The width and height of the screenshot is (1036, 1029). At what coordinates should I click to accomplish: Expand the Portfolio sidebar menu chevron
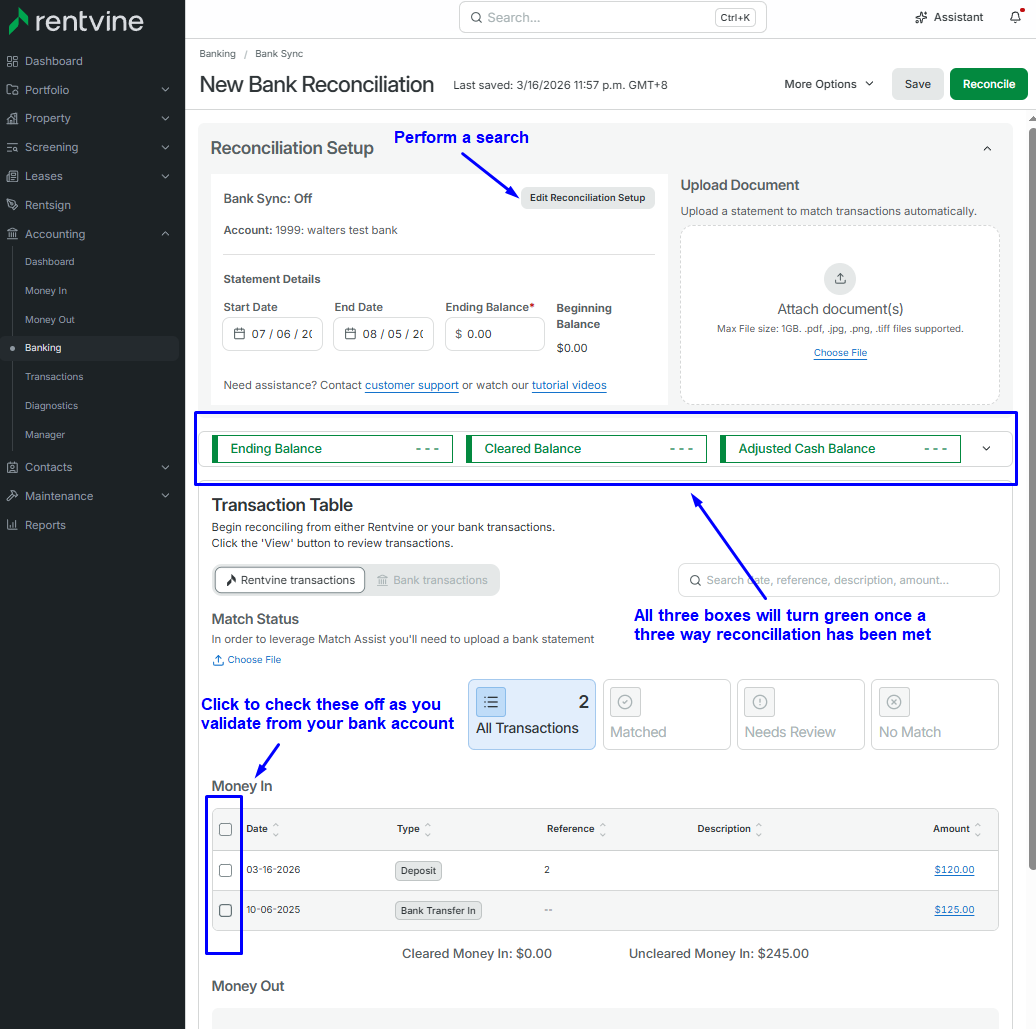click(x=165, y=90)
